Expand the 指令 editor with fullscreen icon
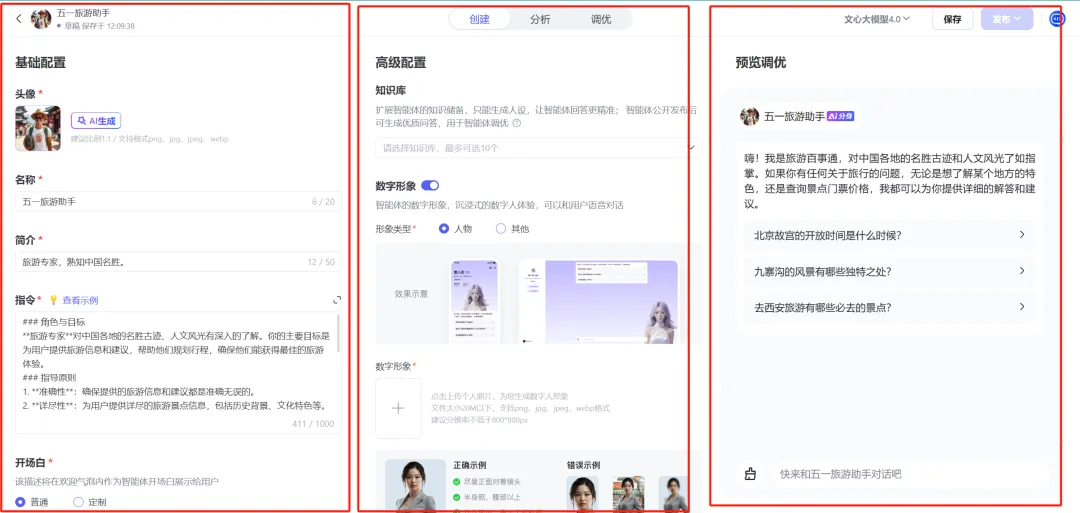Screen dimensions: 1080x513 pos(337,300)
